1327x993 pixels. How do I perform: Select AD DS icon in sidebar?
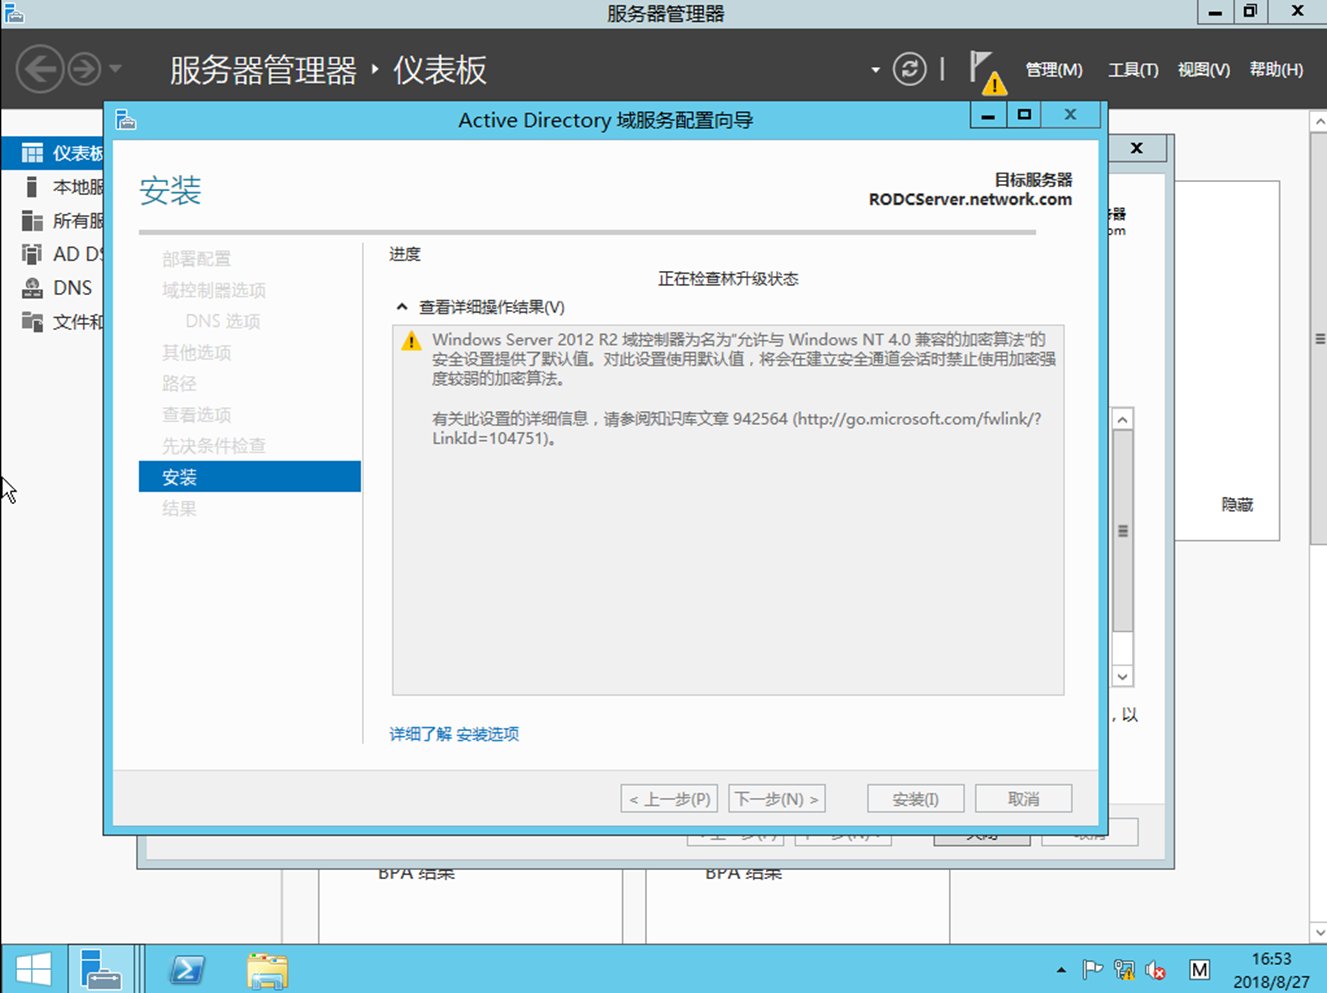click(x=32, y=254)
